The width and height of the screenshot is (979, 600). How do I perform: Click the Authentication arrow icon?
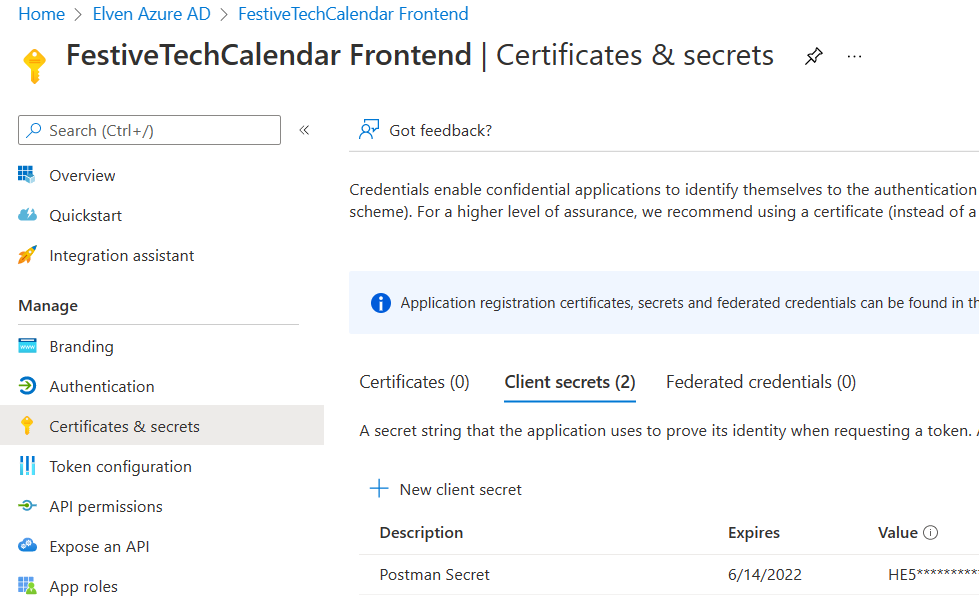(x=27, y=386)
